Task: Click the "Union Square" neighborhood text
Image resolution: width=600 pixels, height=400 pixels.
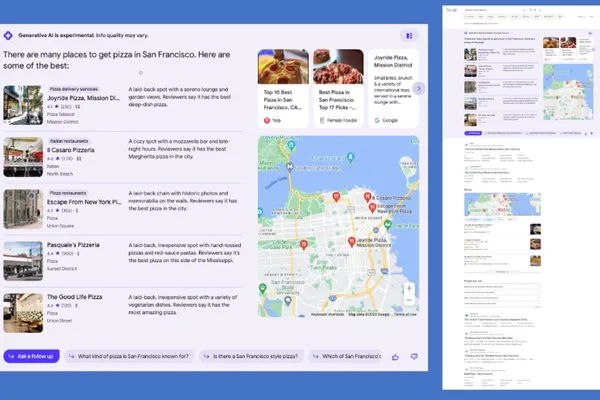Action: (x=60, y=226)
